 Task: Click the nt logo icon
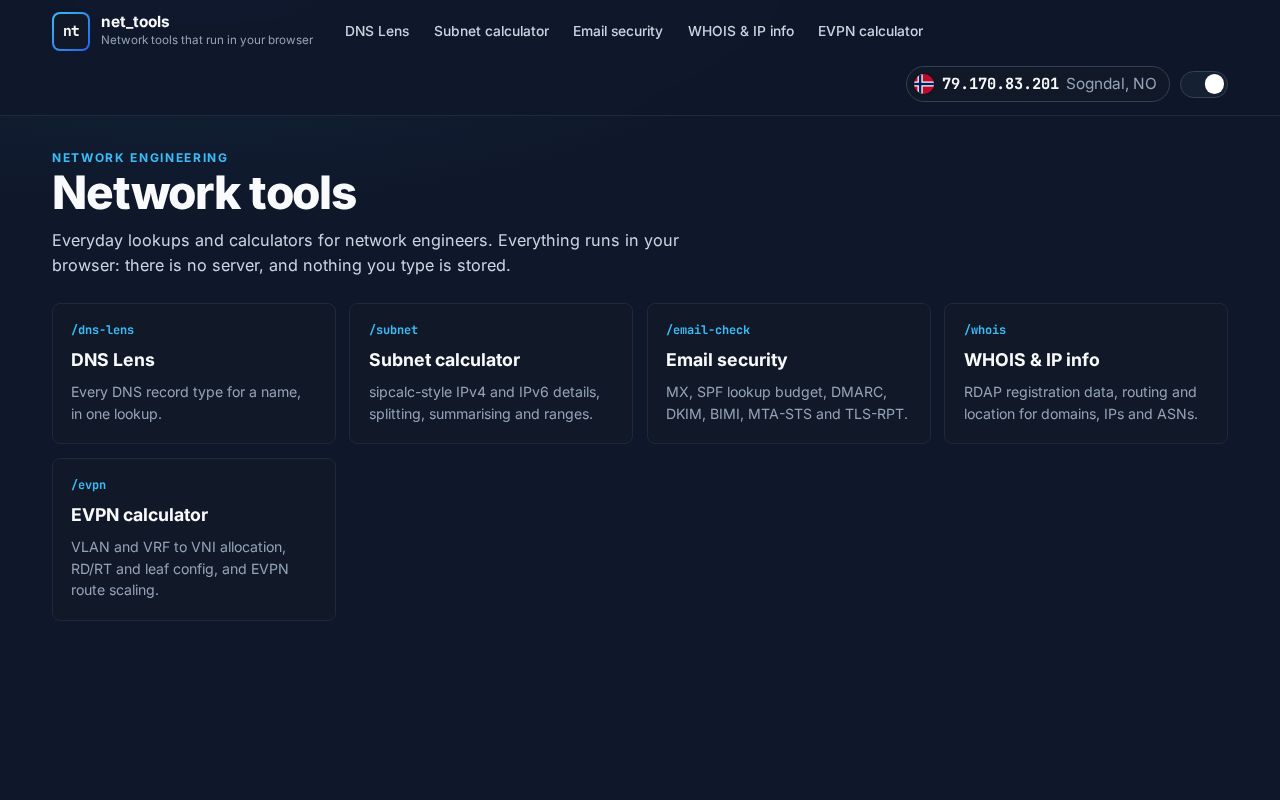(71, 31)
